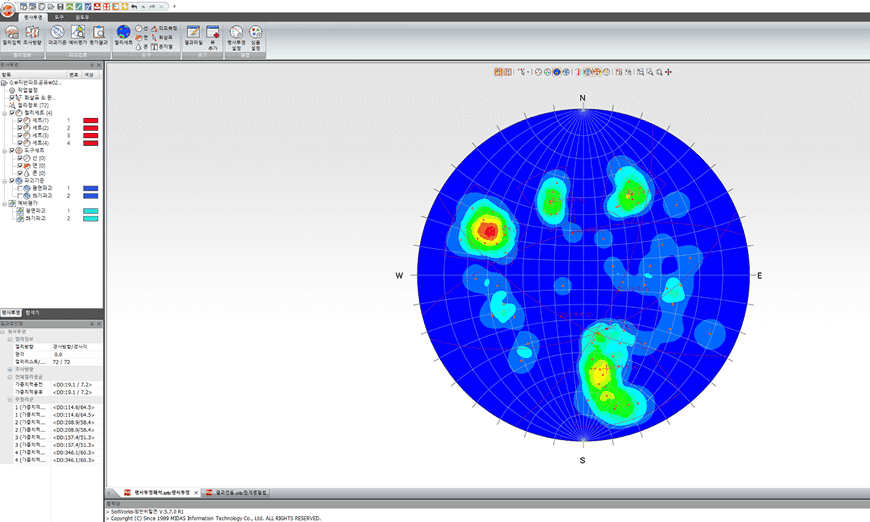Screen dimensions: 870x522
Task: Click the 뷰 추가 add view icon
Action: [x=213, y=38]
